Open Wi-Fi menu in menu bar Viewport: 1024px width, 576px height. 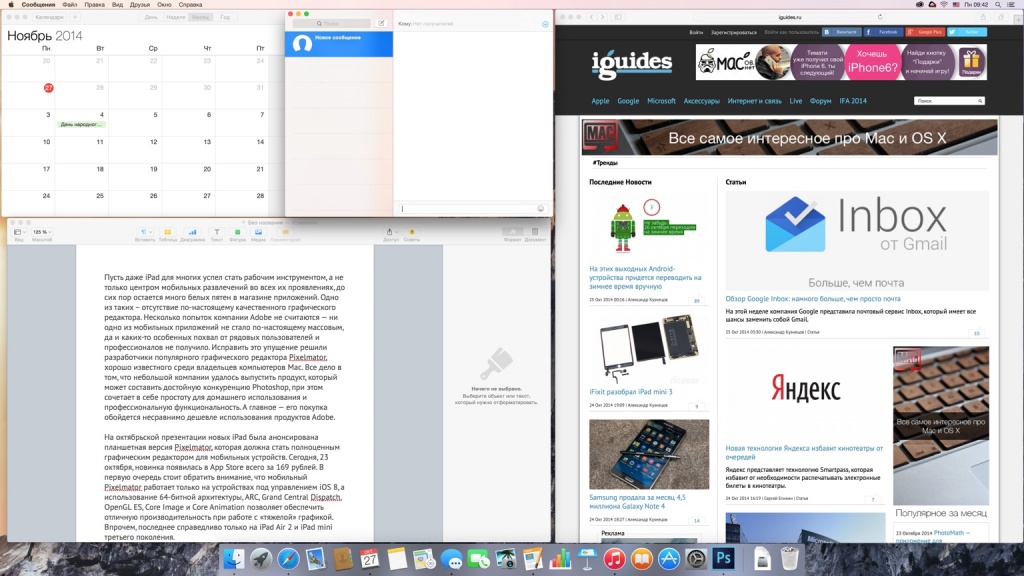tap(944, 5)
